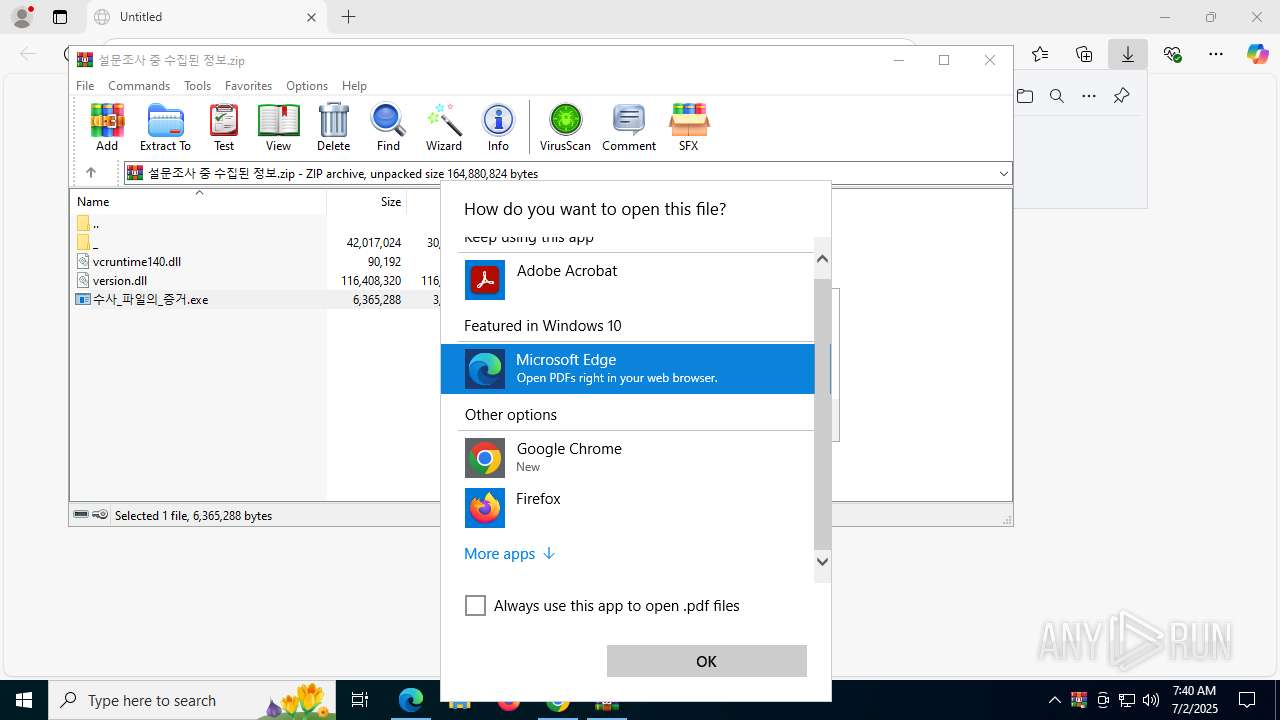Check Always use this app for .pdf

click(x=475, y=606)
